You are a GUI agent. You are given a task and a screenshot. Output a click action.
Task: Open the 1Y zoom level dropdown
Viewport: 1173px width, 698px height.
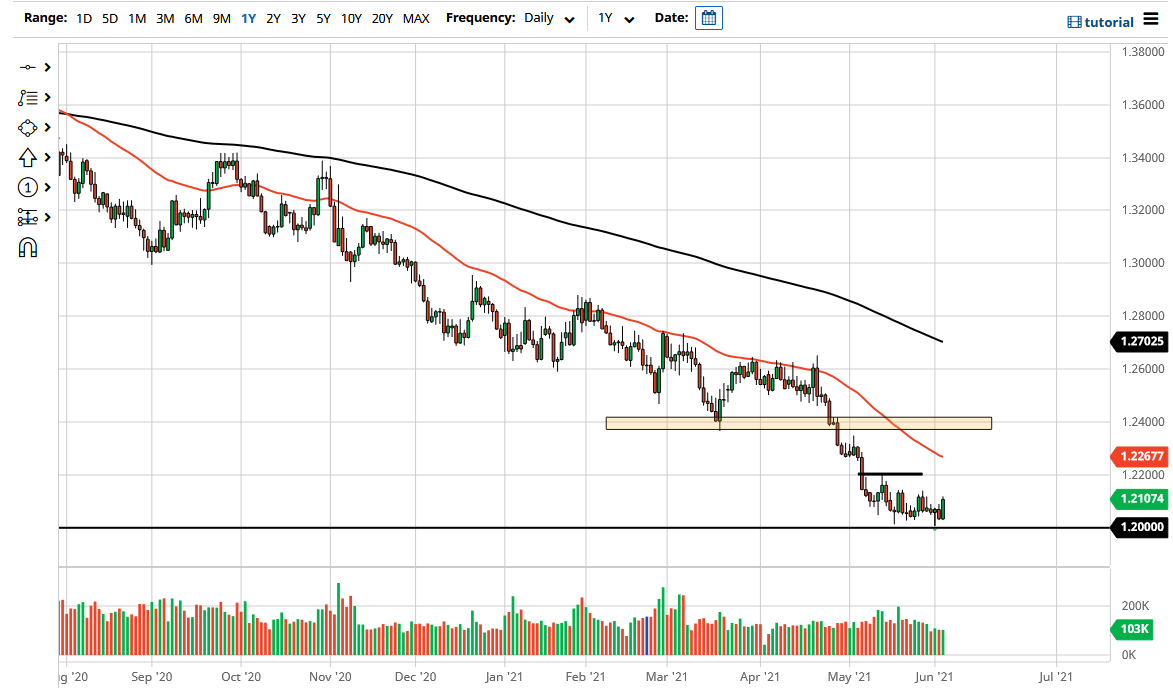(614, 18)
